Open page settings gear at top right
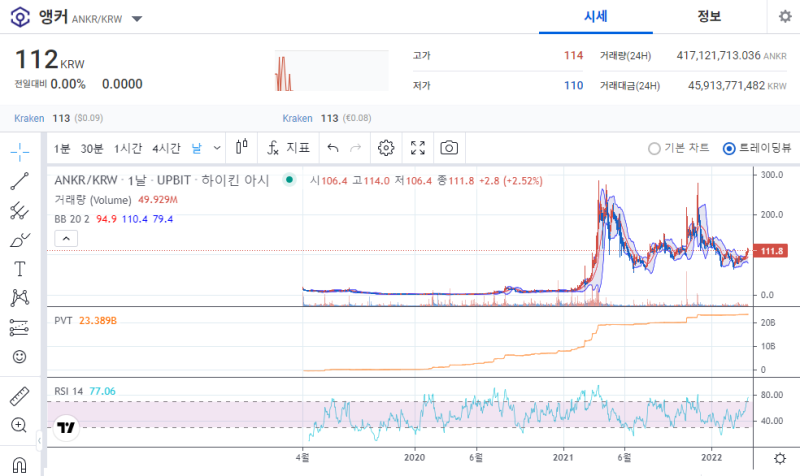The height and width of the screenshot is (476, 800). point(785,16)
